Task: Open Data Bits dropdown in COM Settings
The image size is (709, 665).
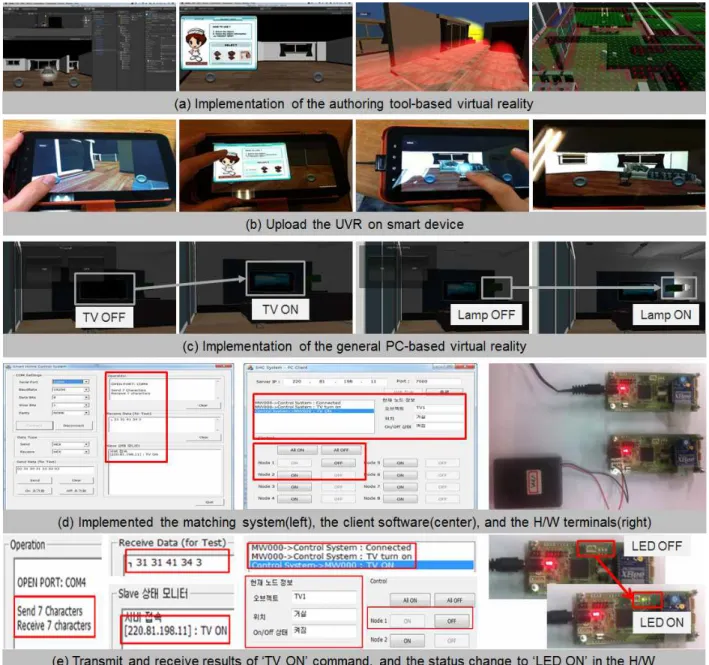Action: 71,397
